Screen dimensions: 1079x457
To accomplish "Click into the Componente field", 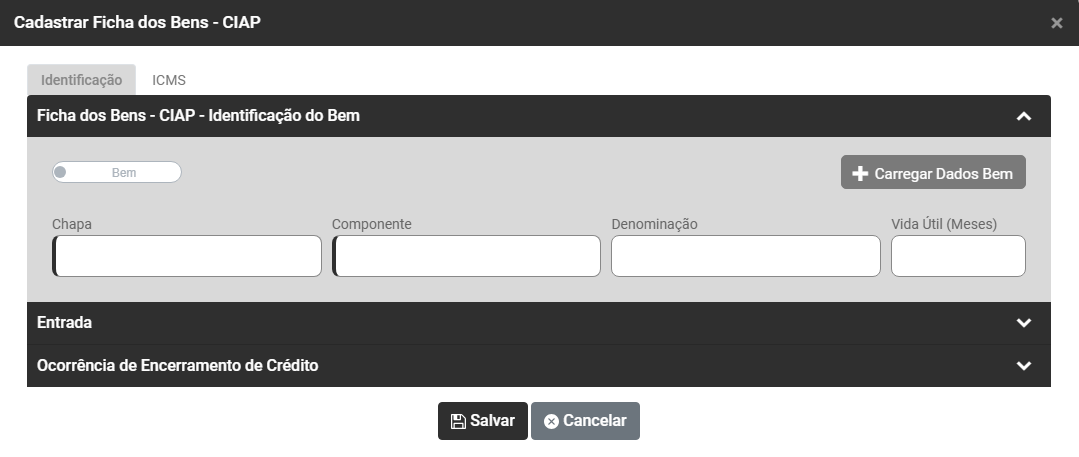I will tap(467, 256).
